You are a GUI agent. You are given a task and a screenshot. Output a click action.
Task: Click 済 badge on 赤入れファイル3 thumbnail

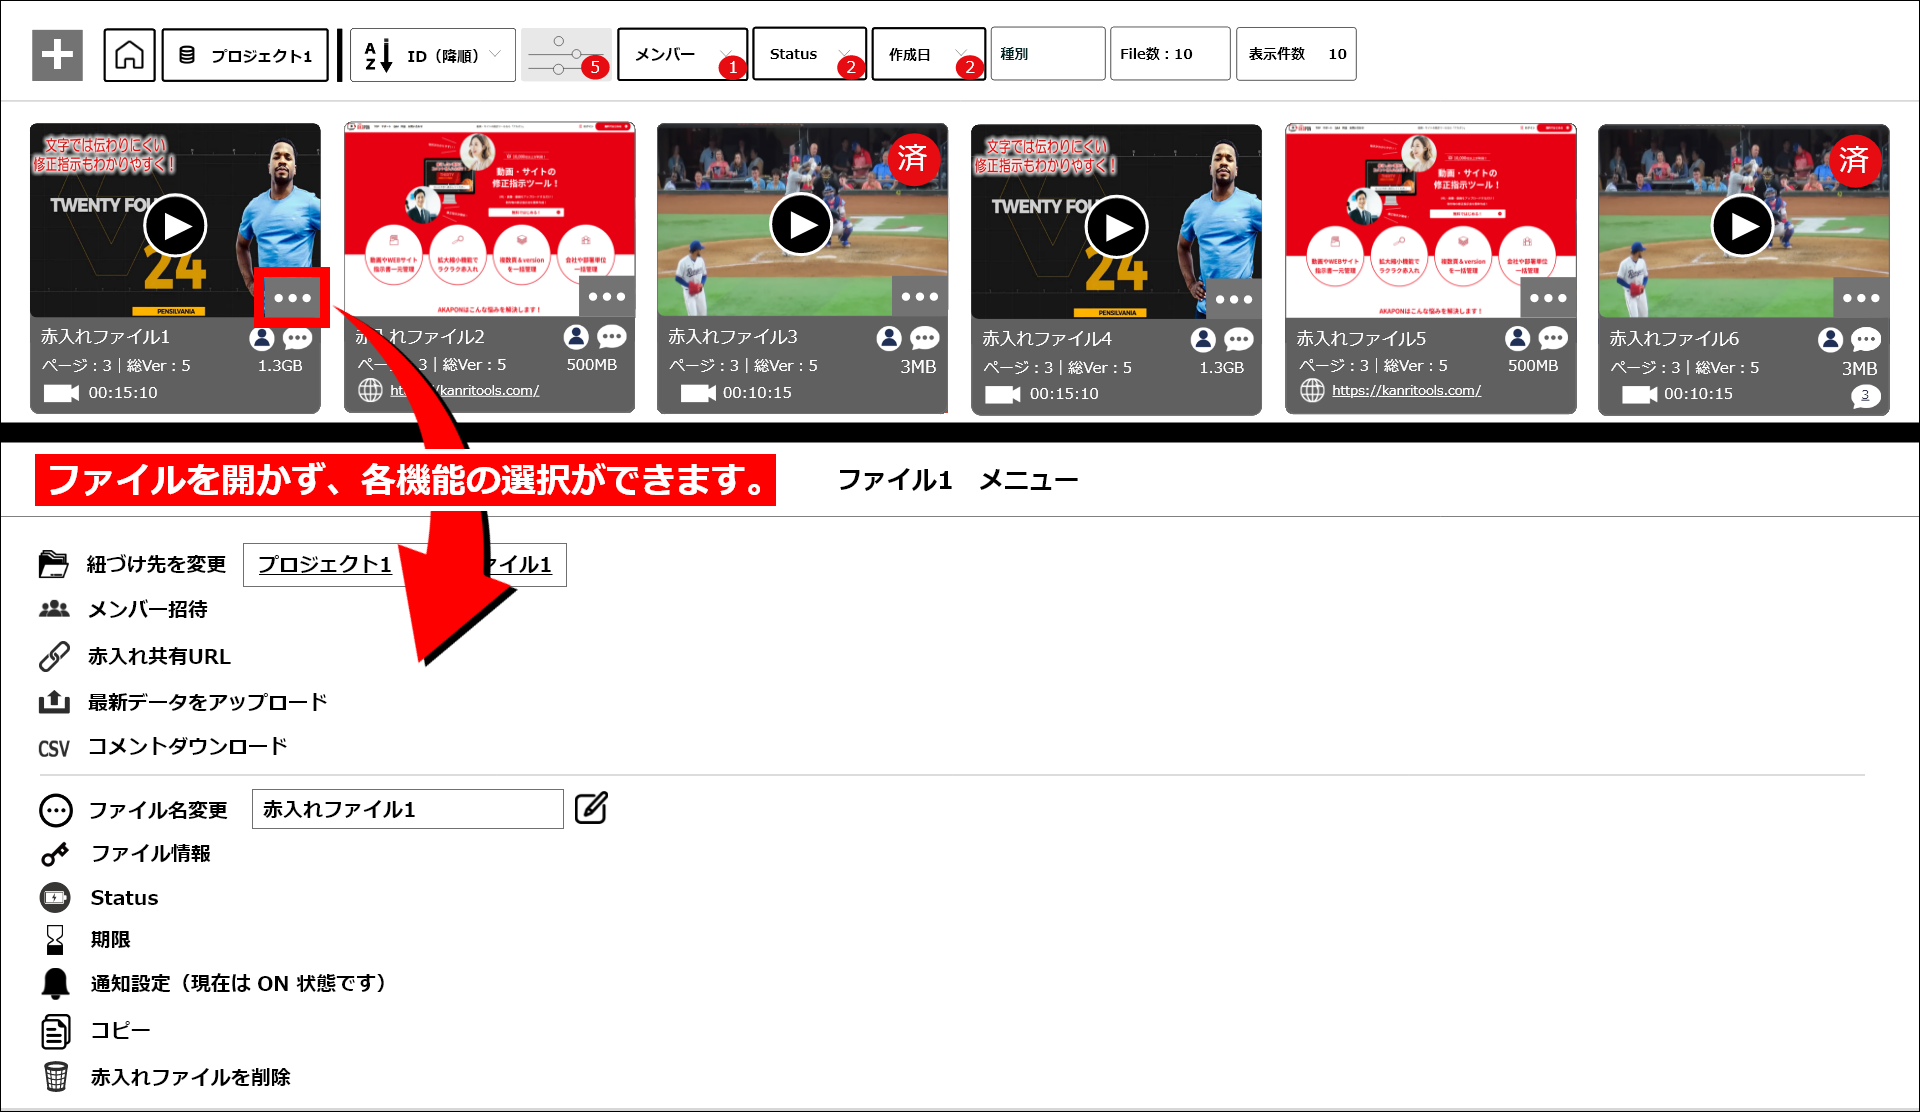coord(912,158)
